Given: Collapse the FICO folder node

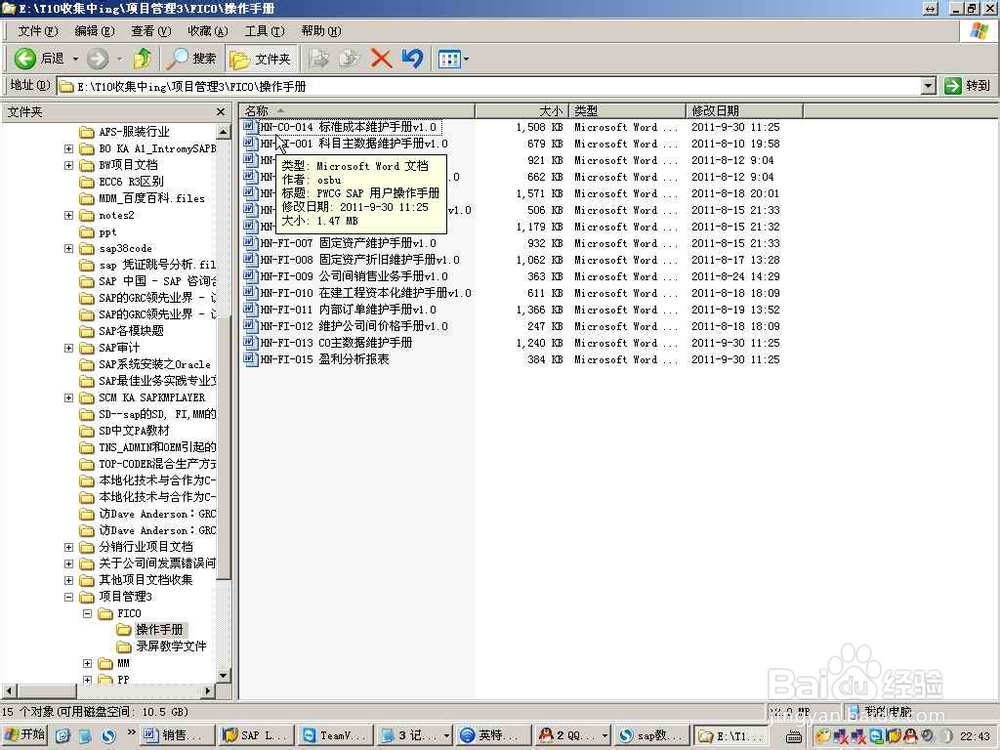Looking at the screenshot, I should [x=87, y=613].
